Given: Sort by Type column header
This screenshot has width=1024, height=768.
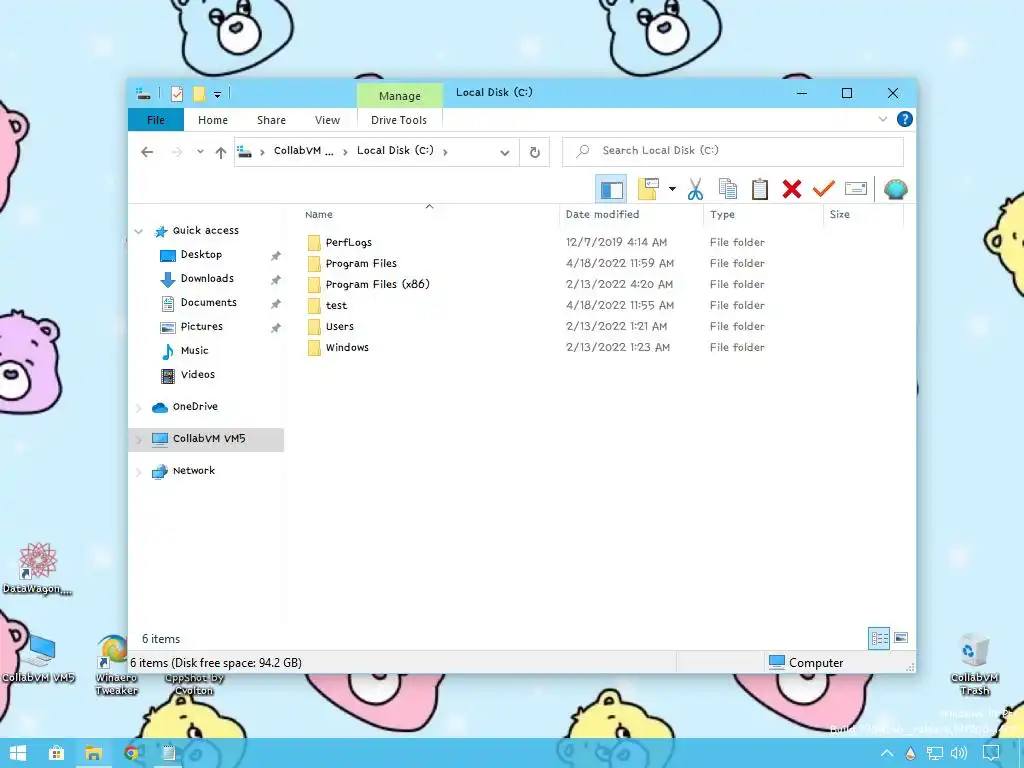Looking at the screenshot, I should click(722, 215).
